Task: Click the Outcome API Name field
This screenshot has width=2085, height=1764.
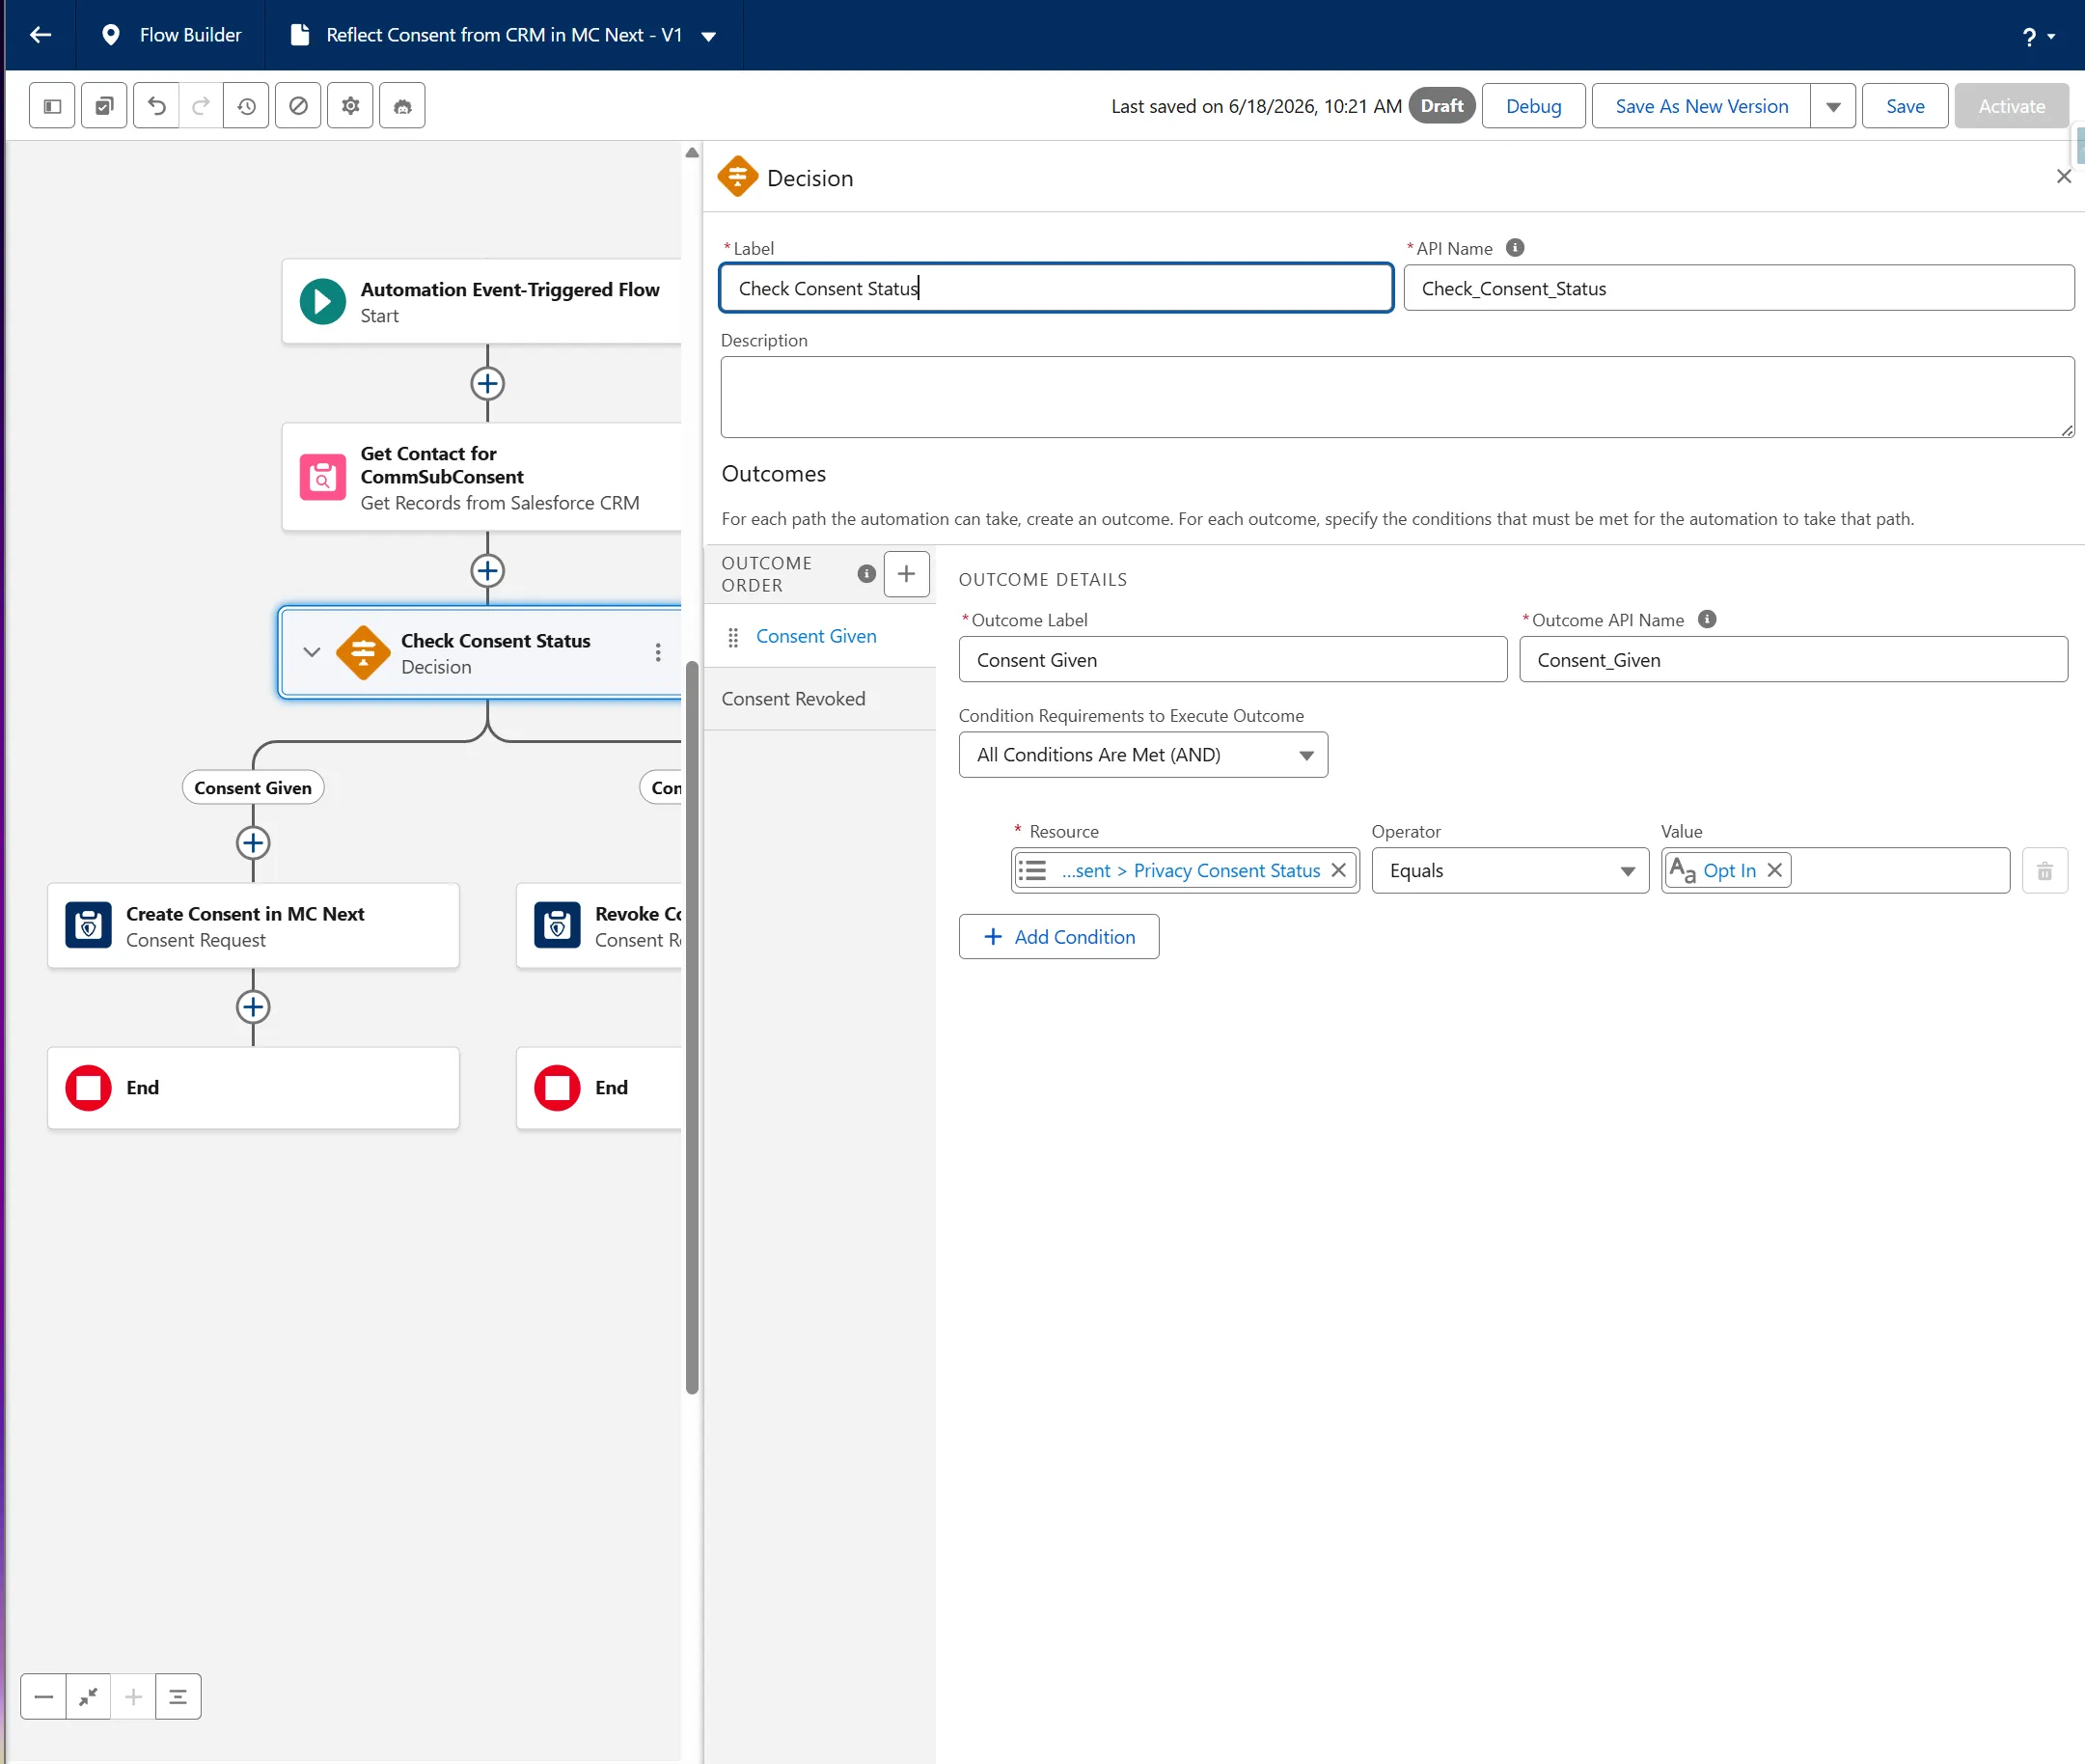Action: (1793, 660)
